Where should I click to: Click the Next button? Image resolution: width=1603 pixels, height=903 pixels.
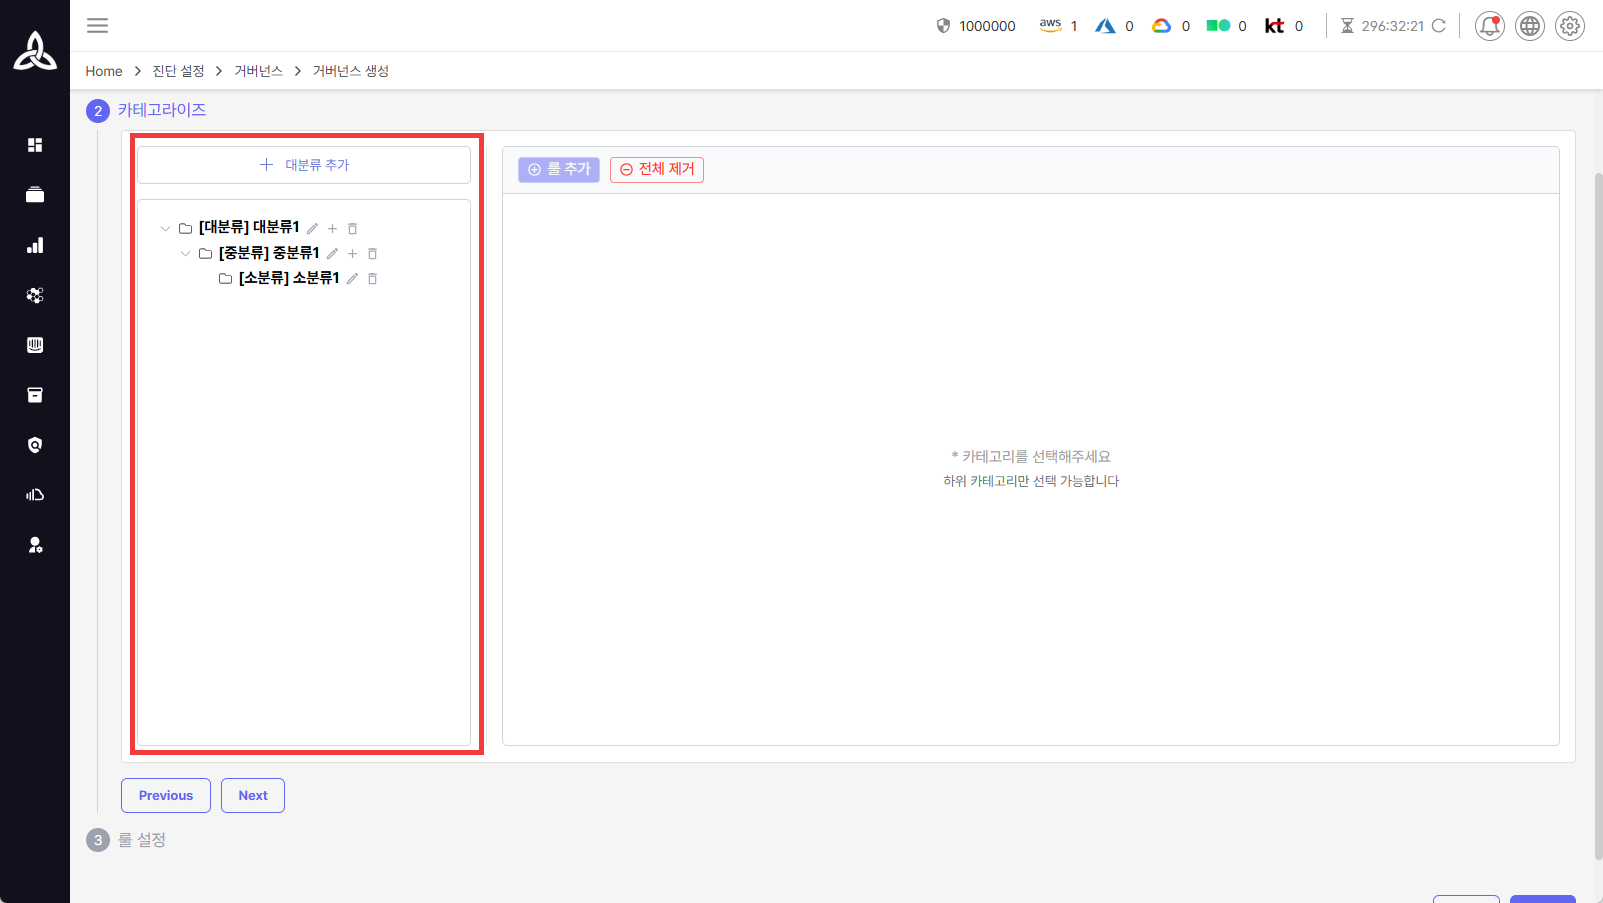coord(253,796)
